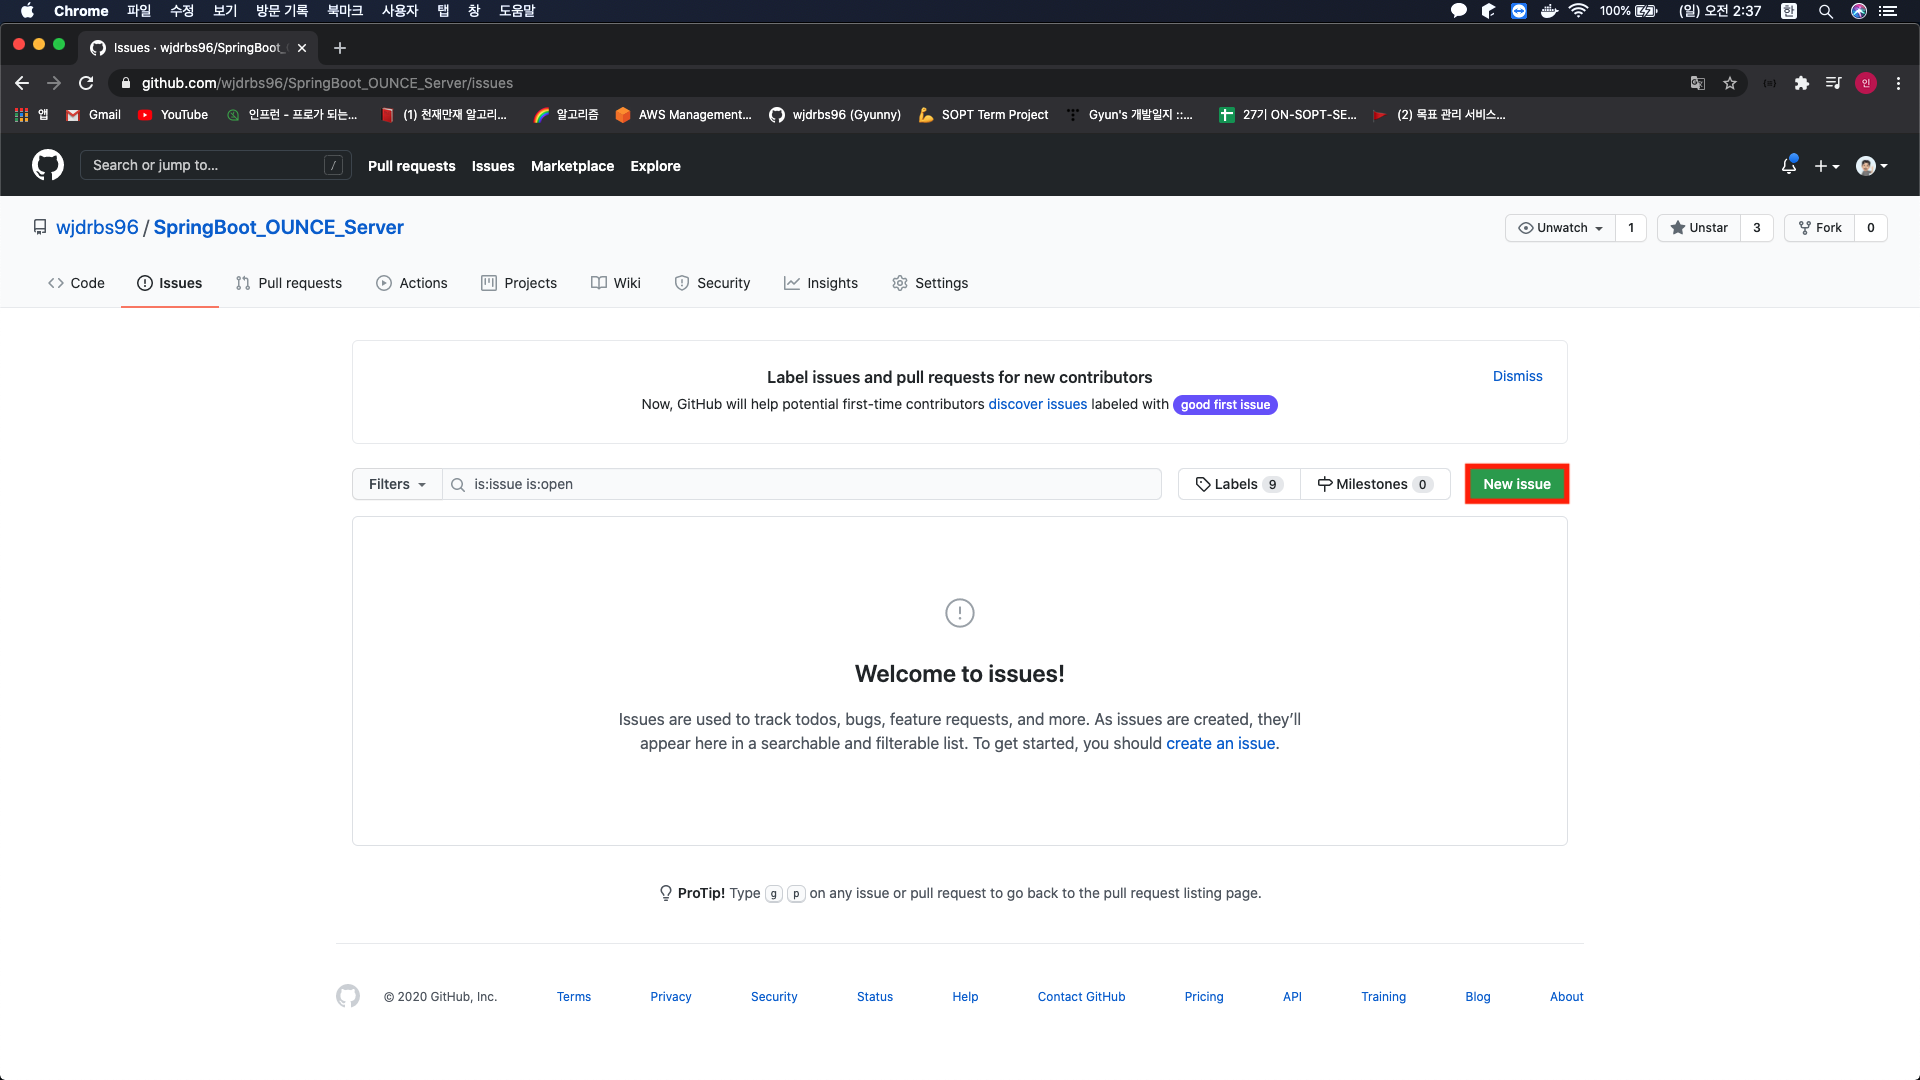
Task: Open the notifications bell
Action: pos(1788,166)
